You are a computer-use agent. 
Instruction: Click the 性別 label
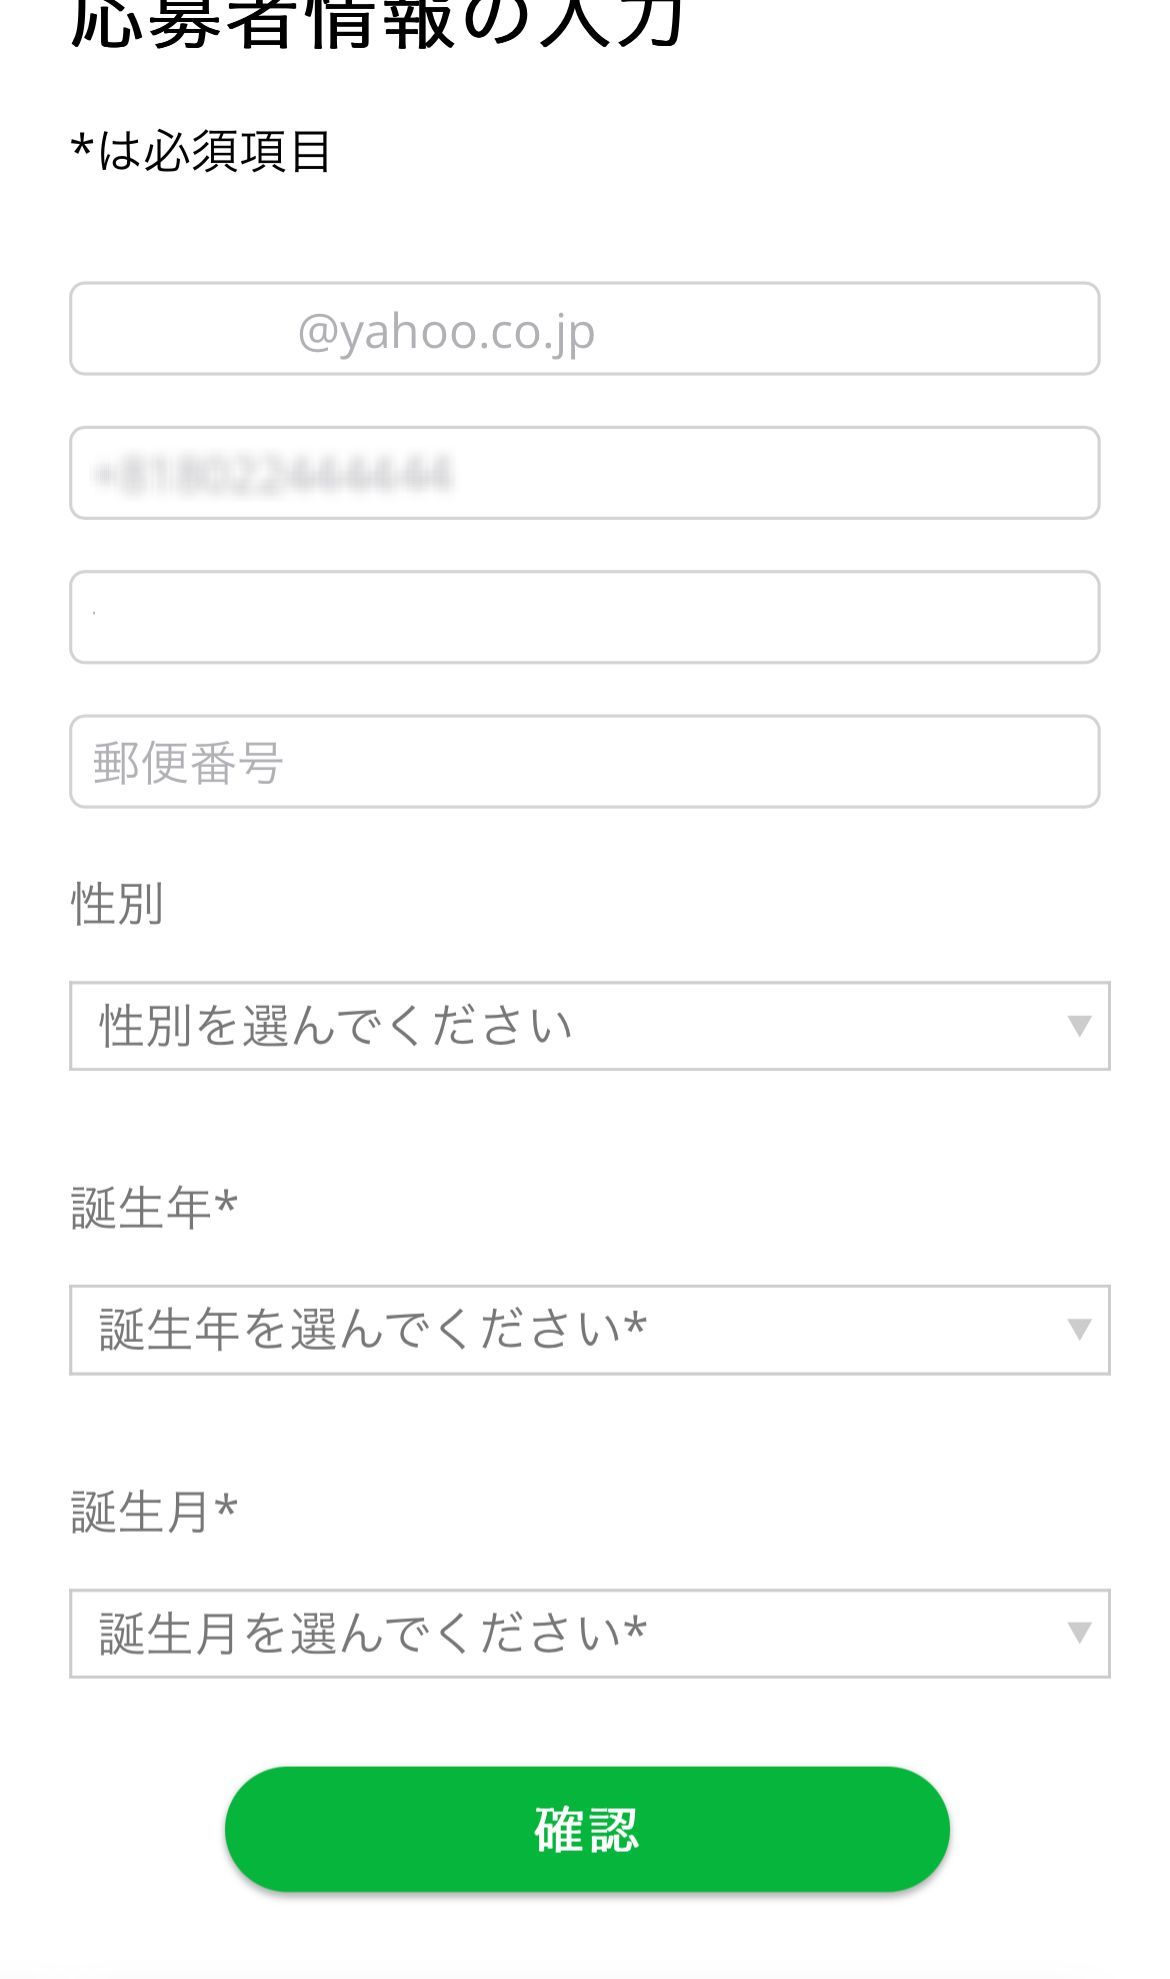[x=117, y=904]
